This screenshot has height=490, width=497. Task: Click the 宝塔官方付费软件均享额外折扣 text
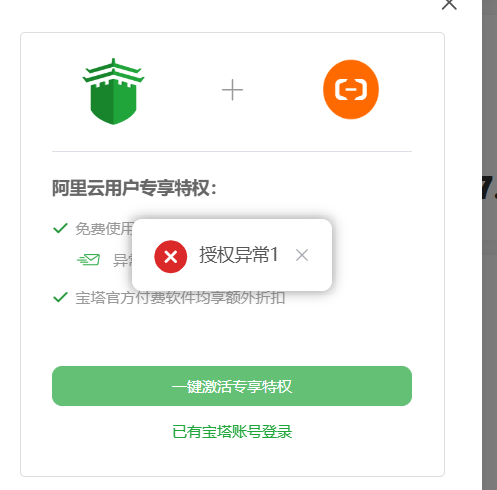180,298
